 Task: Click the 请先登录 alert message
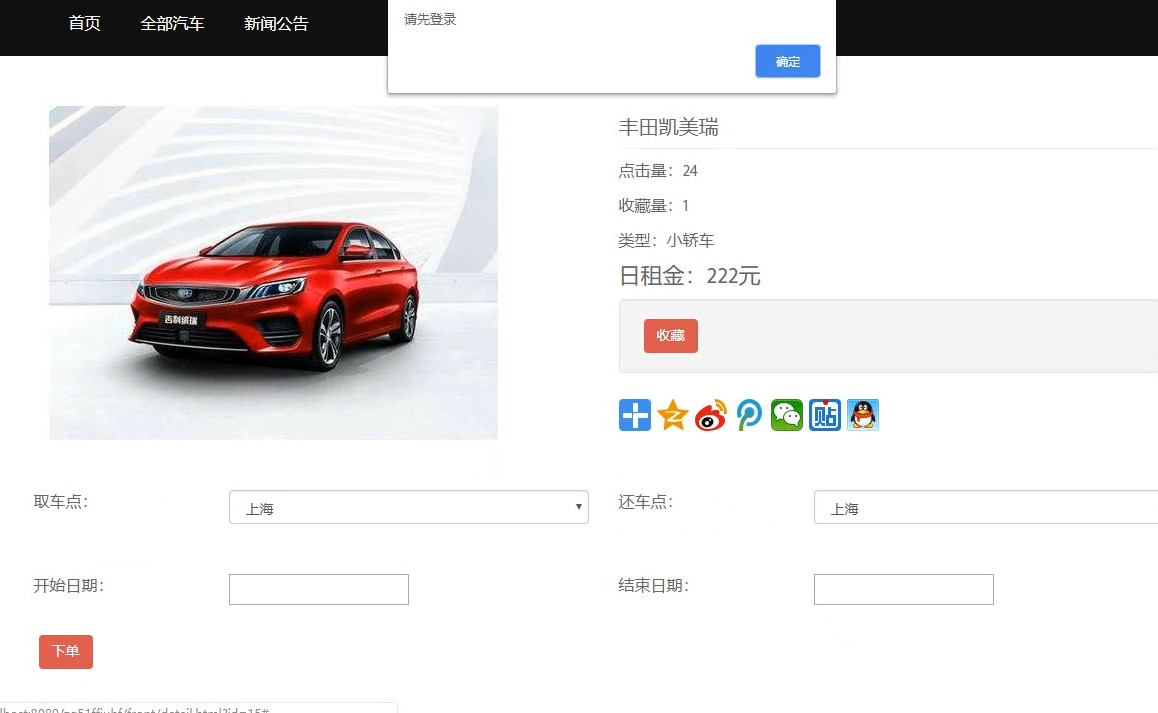430,19
